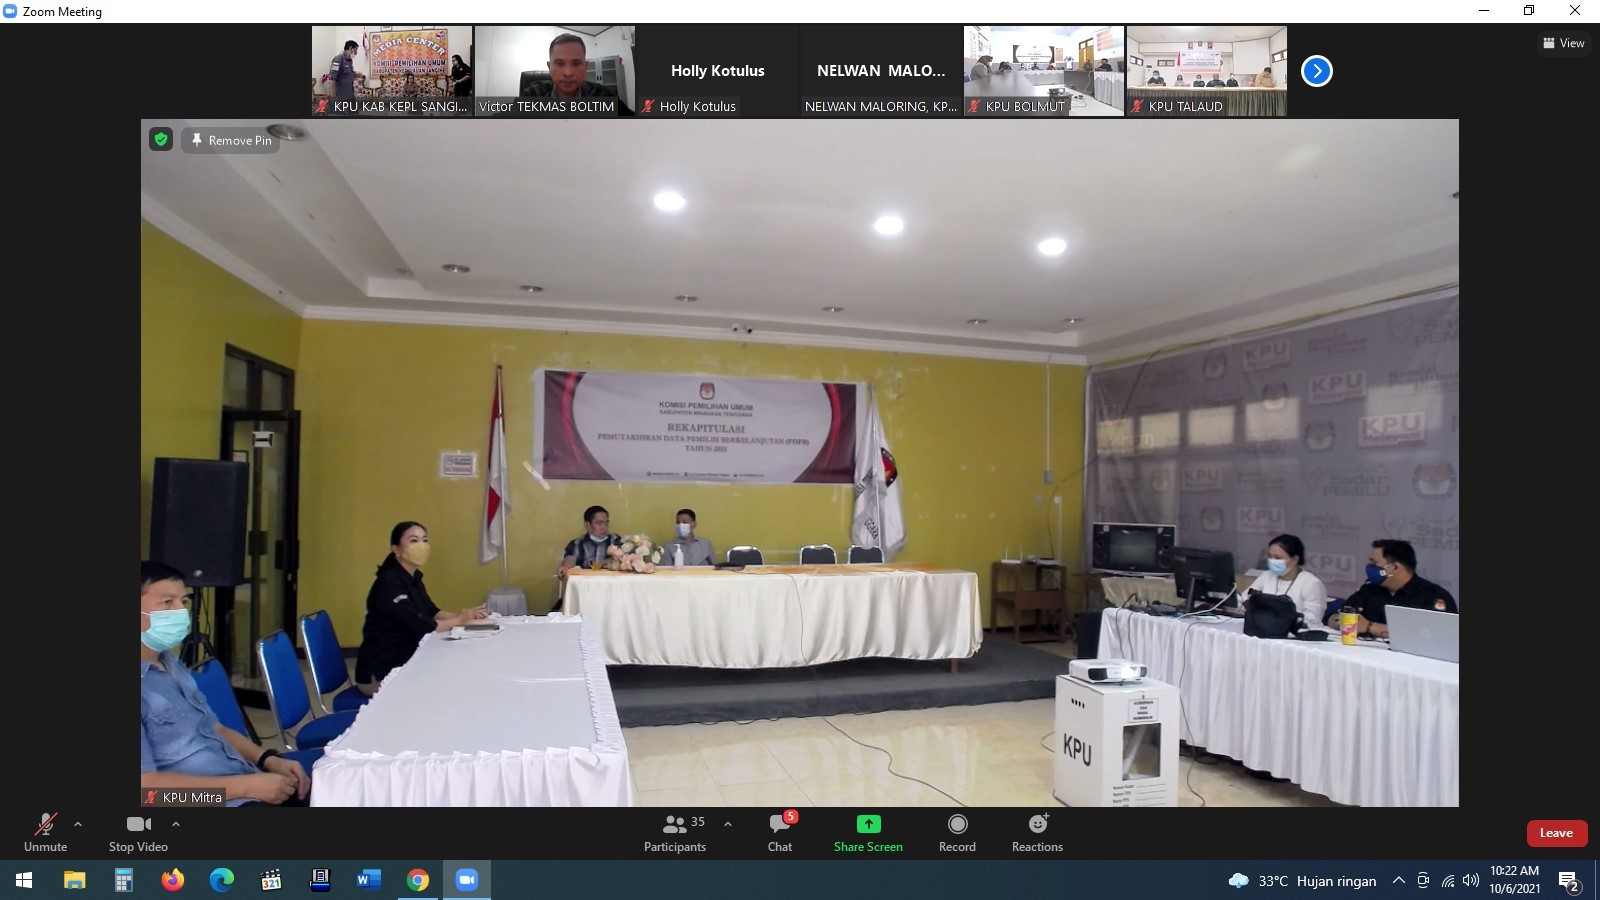This screenshot has height=900, width=1600.
Task: Expand video options arrow next to Stop Video
Action: 176,824
